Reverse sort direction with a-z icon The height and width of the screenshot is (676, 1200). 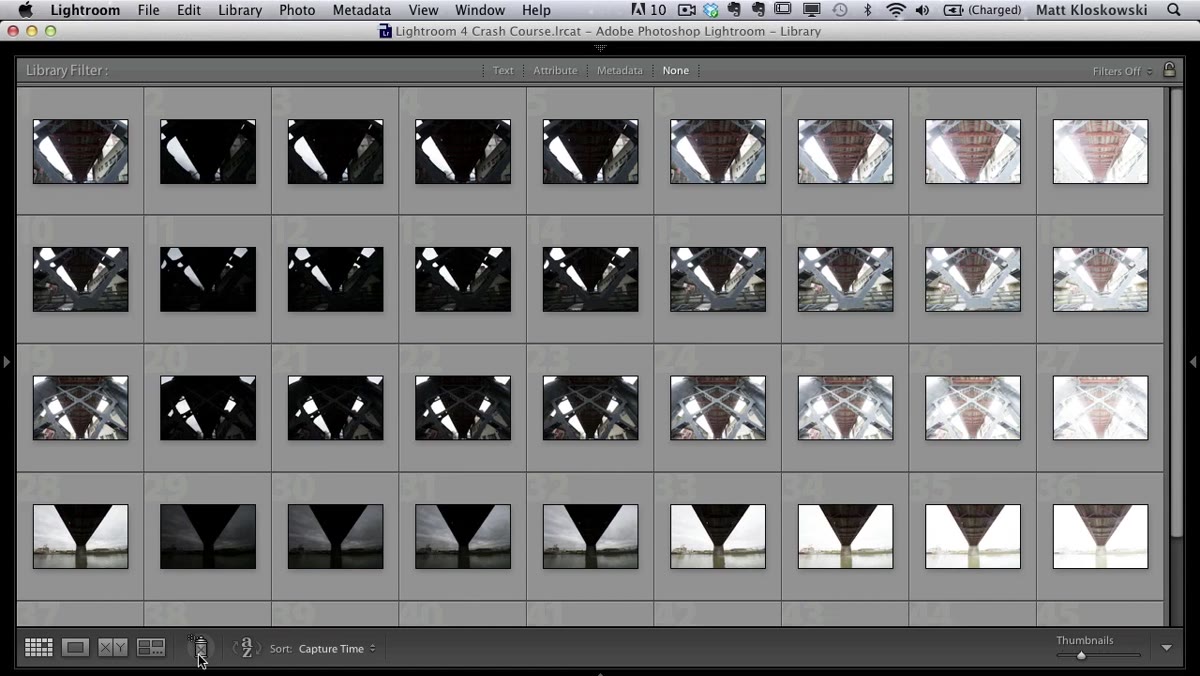[x=246, y=648]
